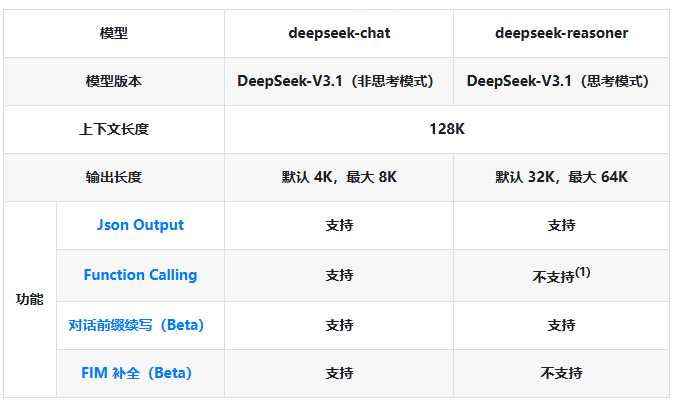Click the deepseek-chat column header
Screen dimensions: 691x406
pos(339,33)
